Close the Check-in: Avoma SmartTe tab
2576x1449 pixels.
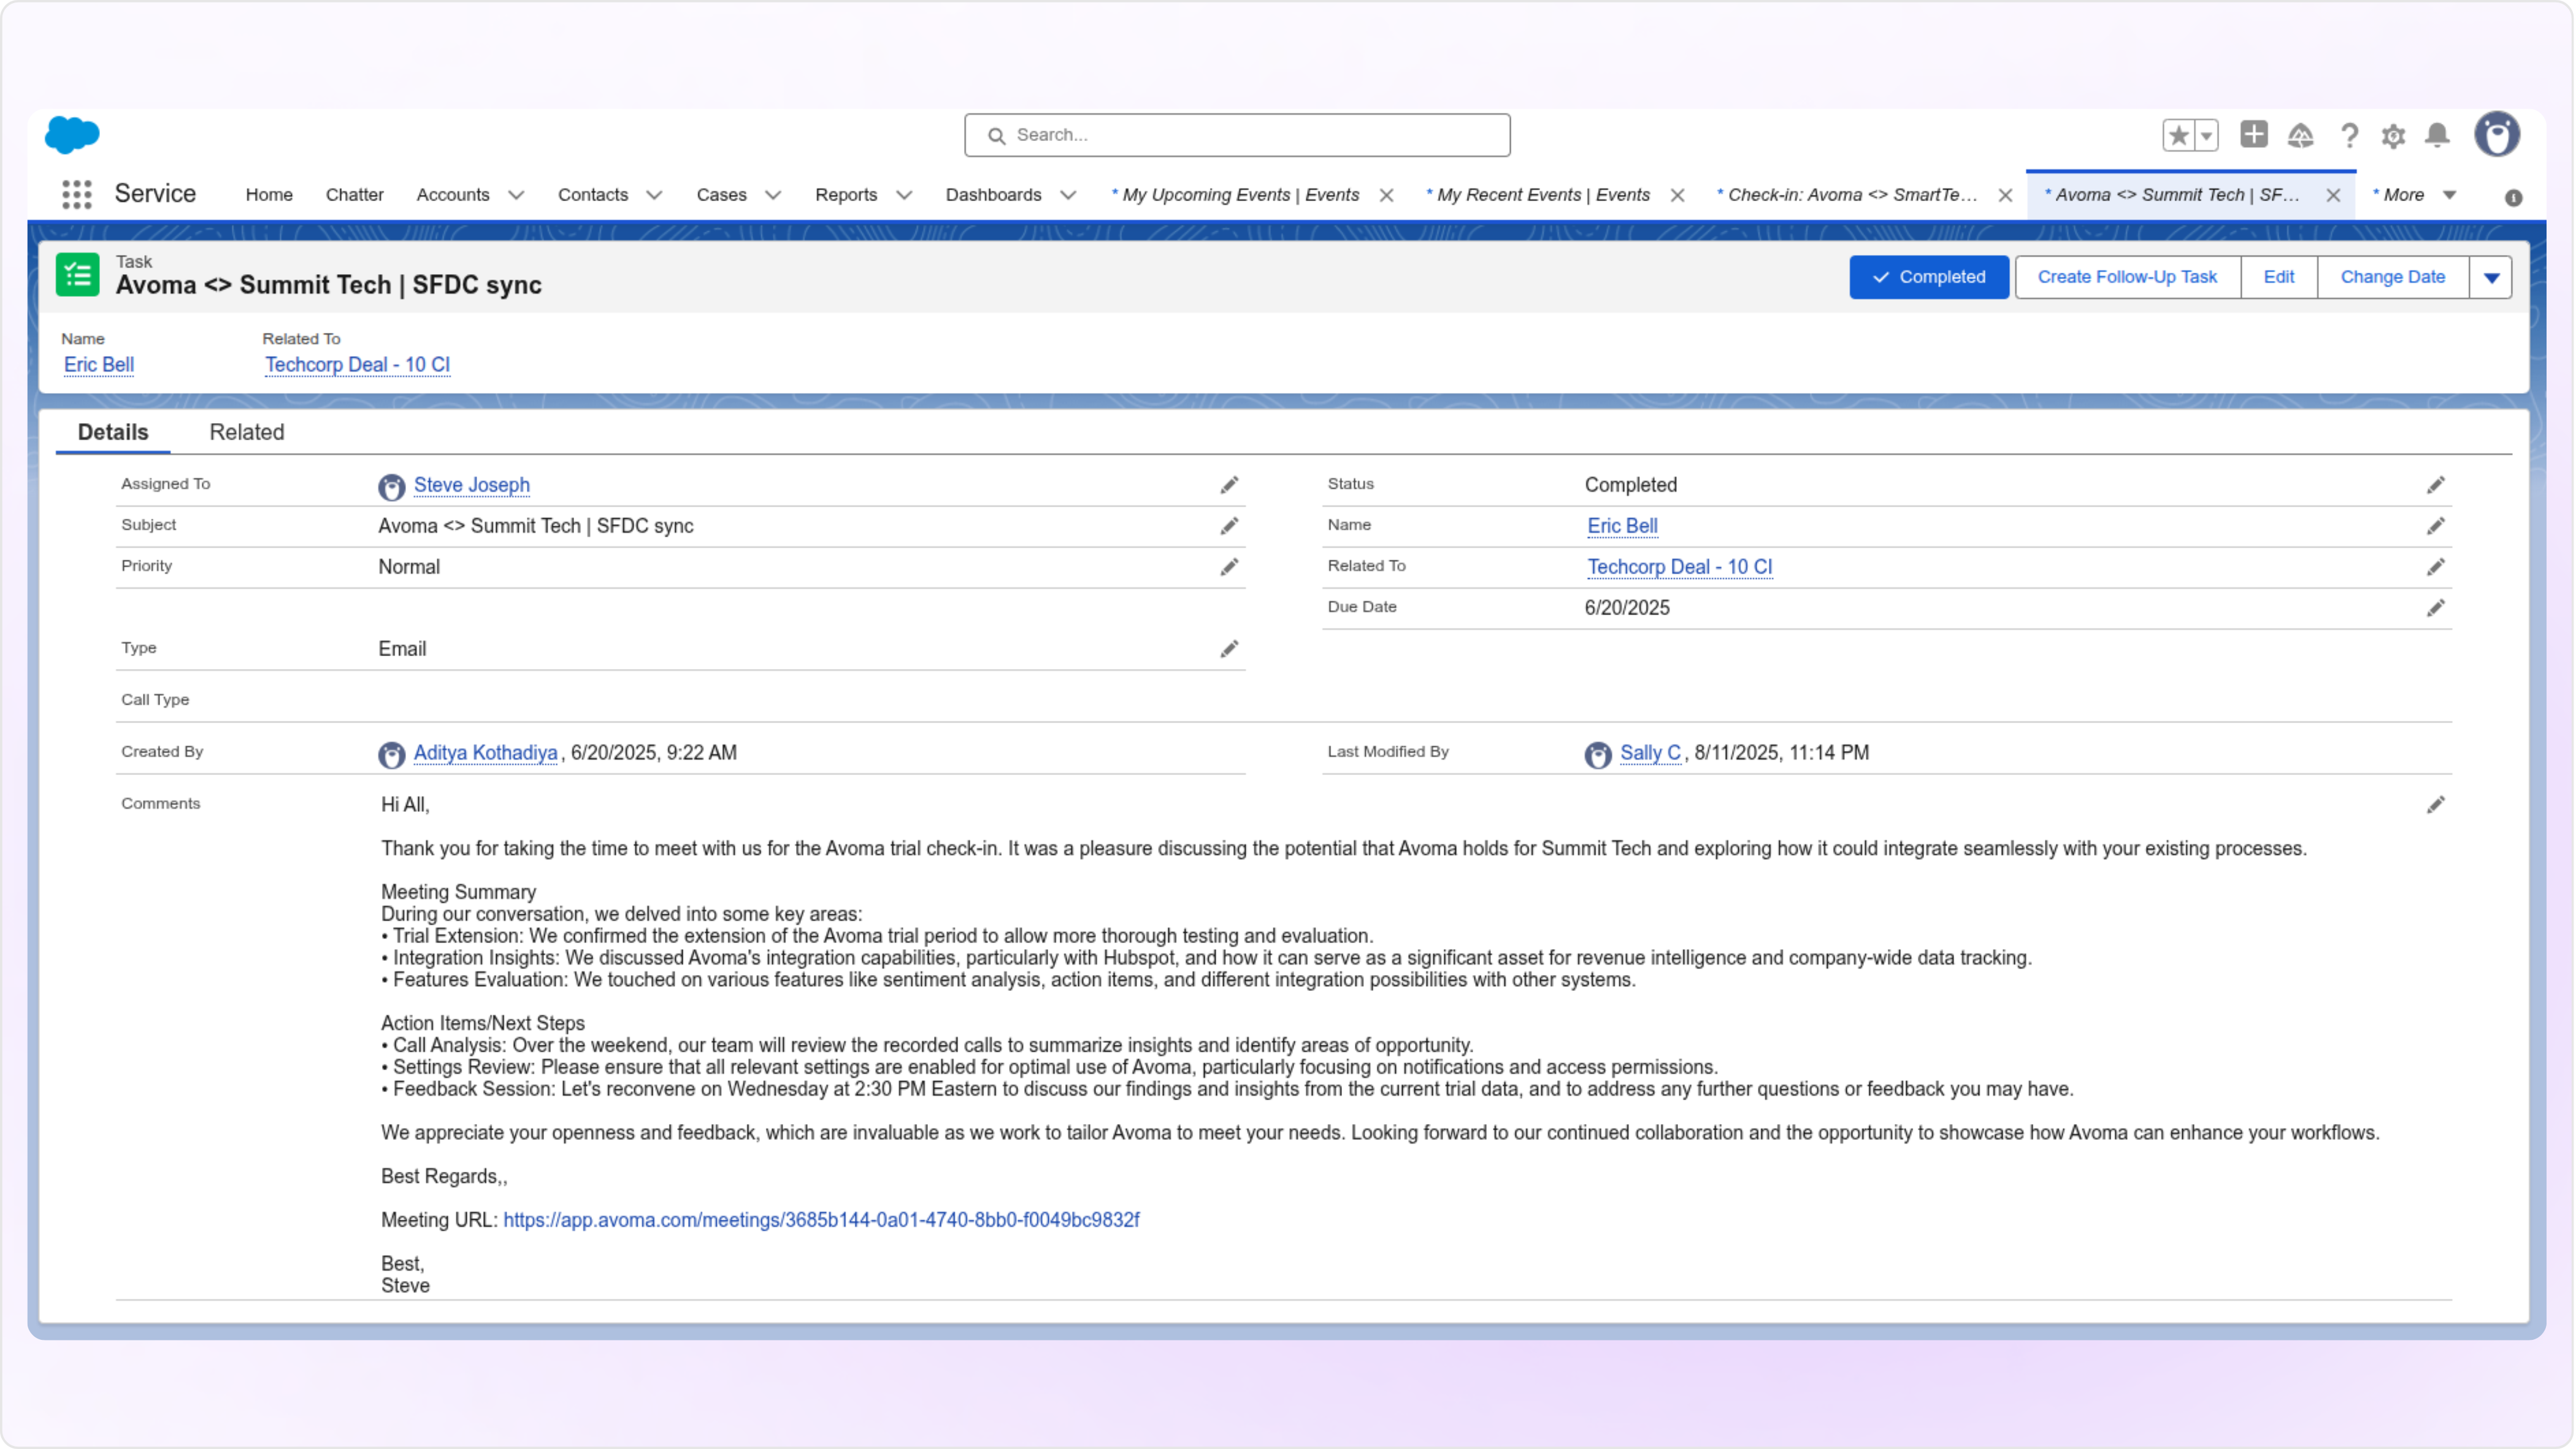(x=2005, y=195)
